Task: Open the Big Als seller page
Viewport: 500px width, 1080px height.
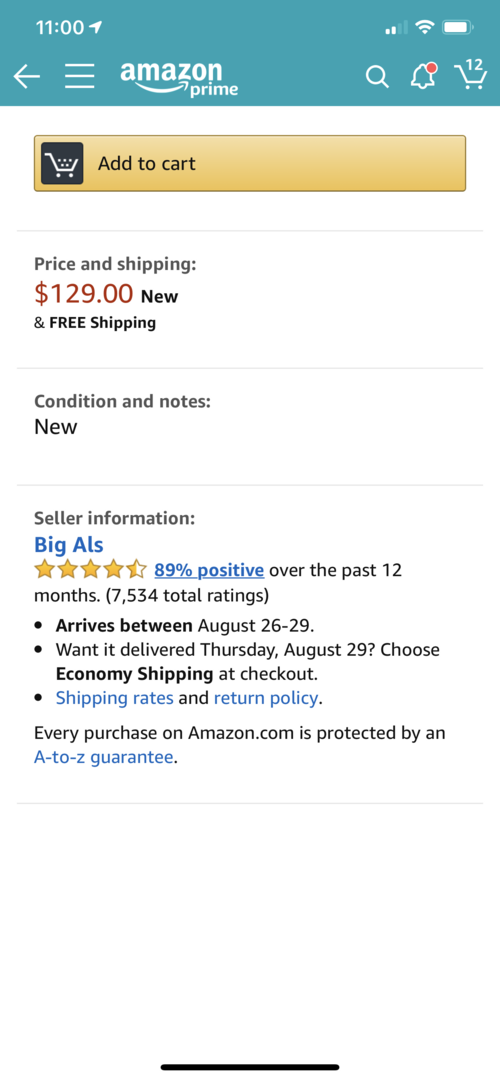Action: (69, 545)
